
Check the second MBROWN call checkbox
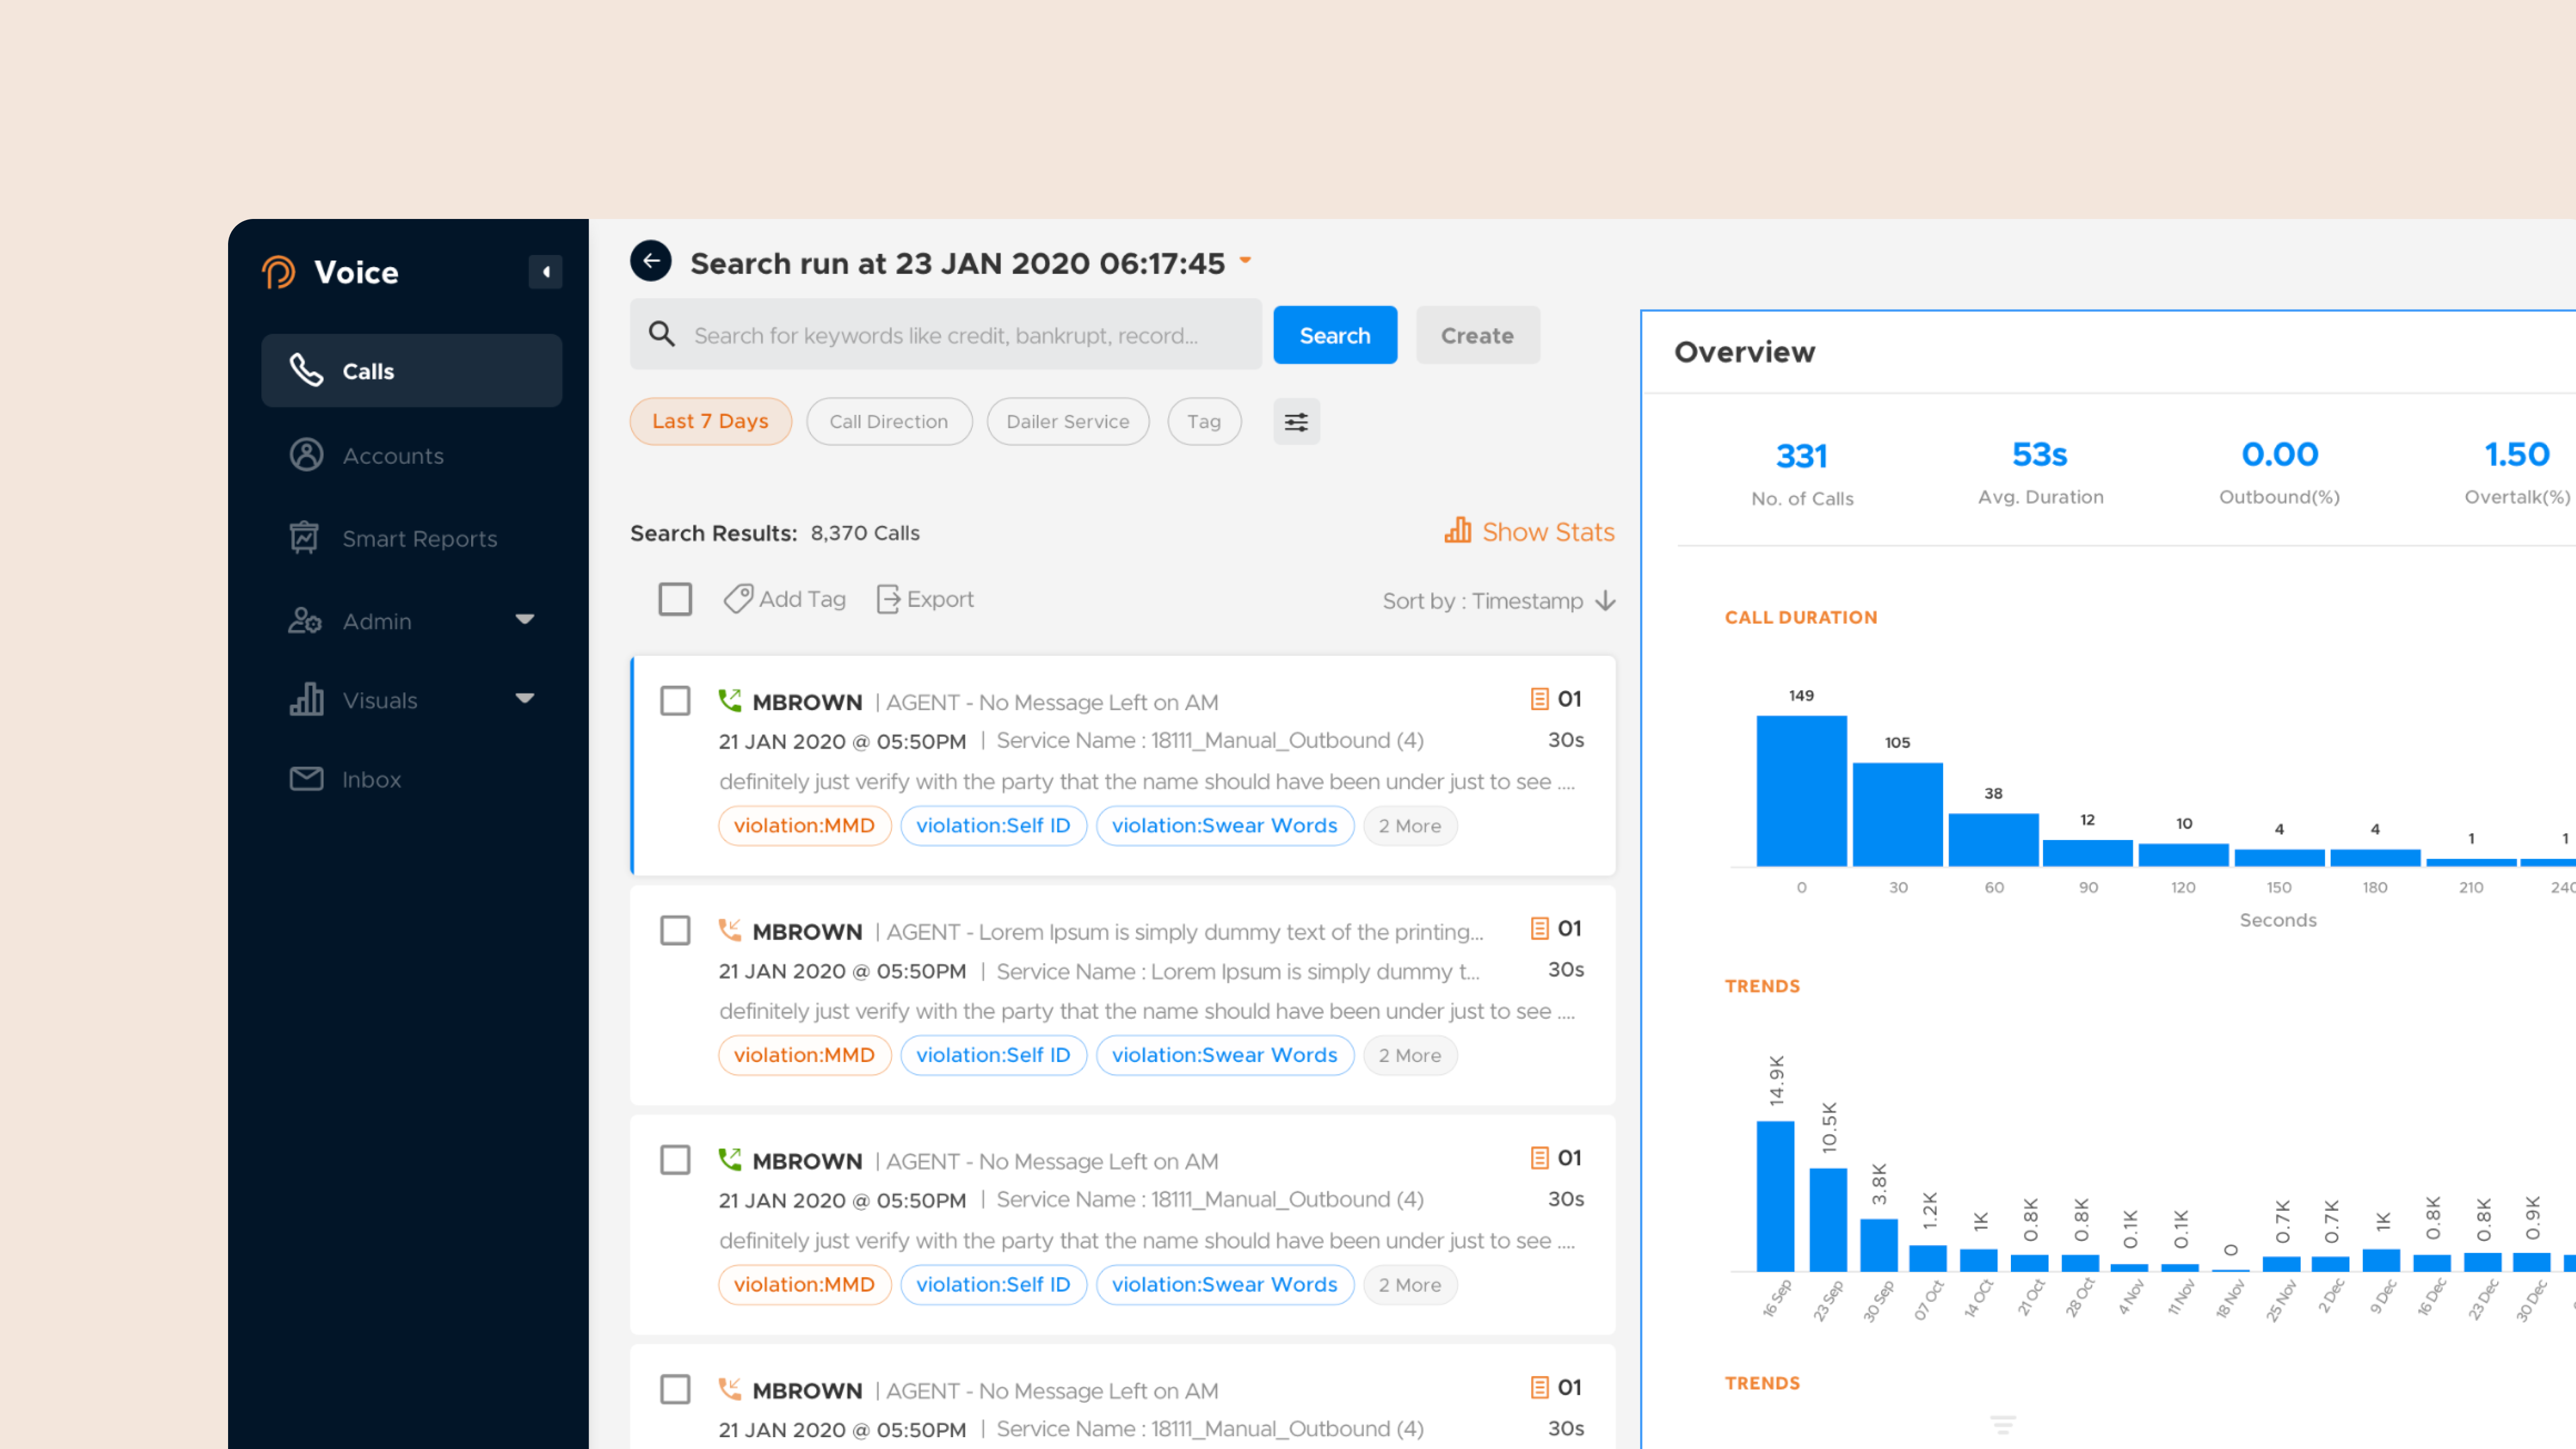click(675, 930)
